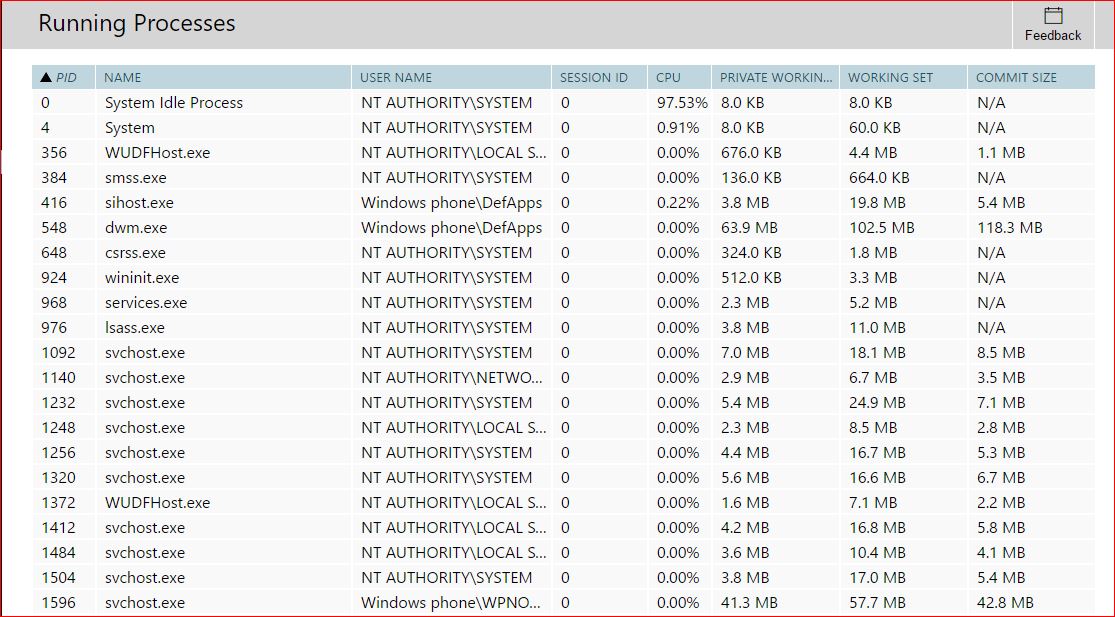
Task: Select the lsass.exe process name
Action: (134, 328)
